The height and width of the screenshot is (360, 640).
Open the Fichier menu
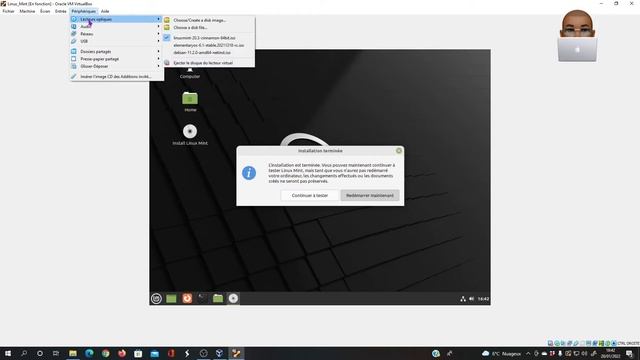(x=8, y=11)
